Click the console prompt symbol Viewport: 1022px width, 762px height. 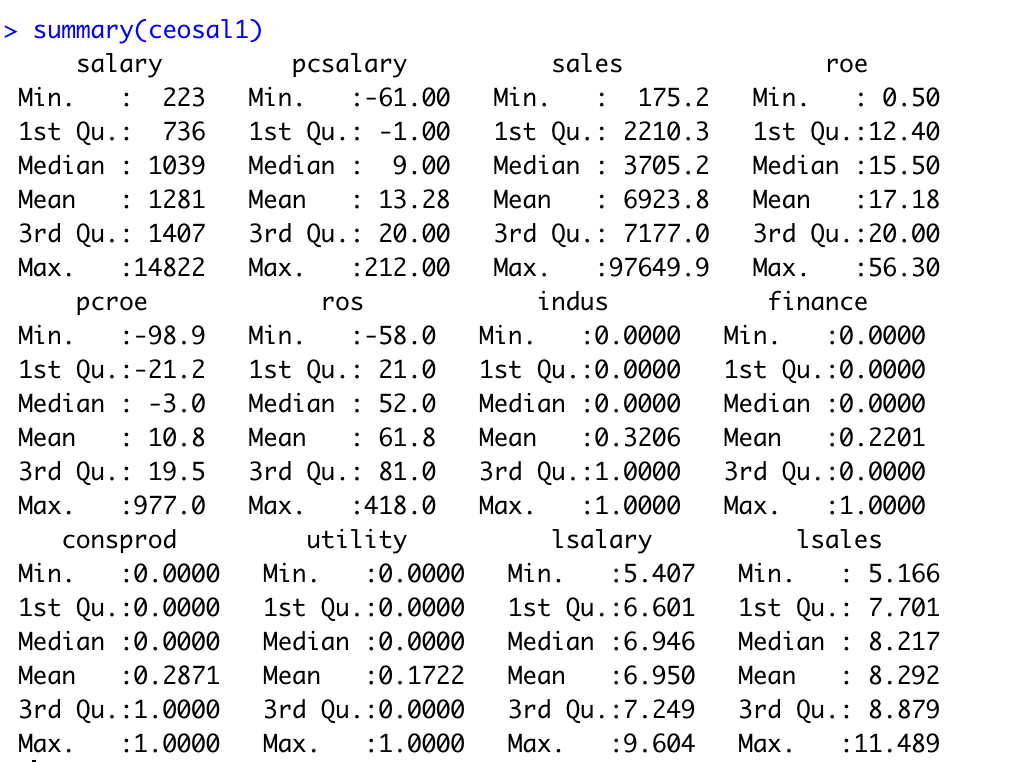coord(14,29)
